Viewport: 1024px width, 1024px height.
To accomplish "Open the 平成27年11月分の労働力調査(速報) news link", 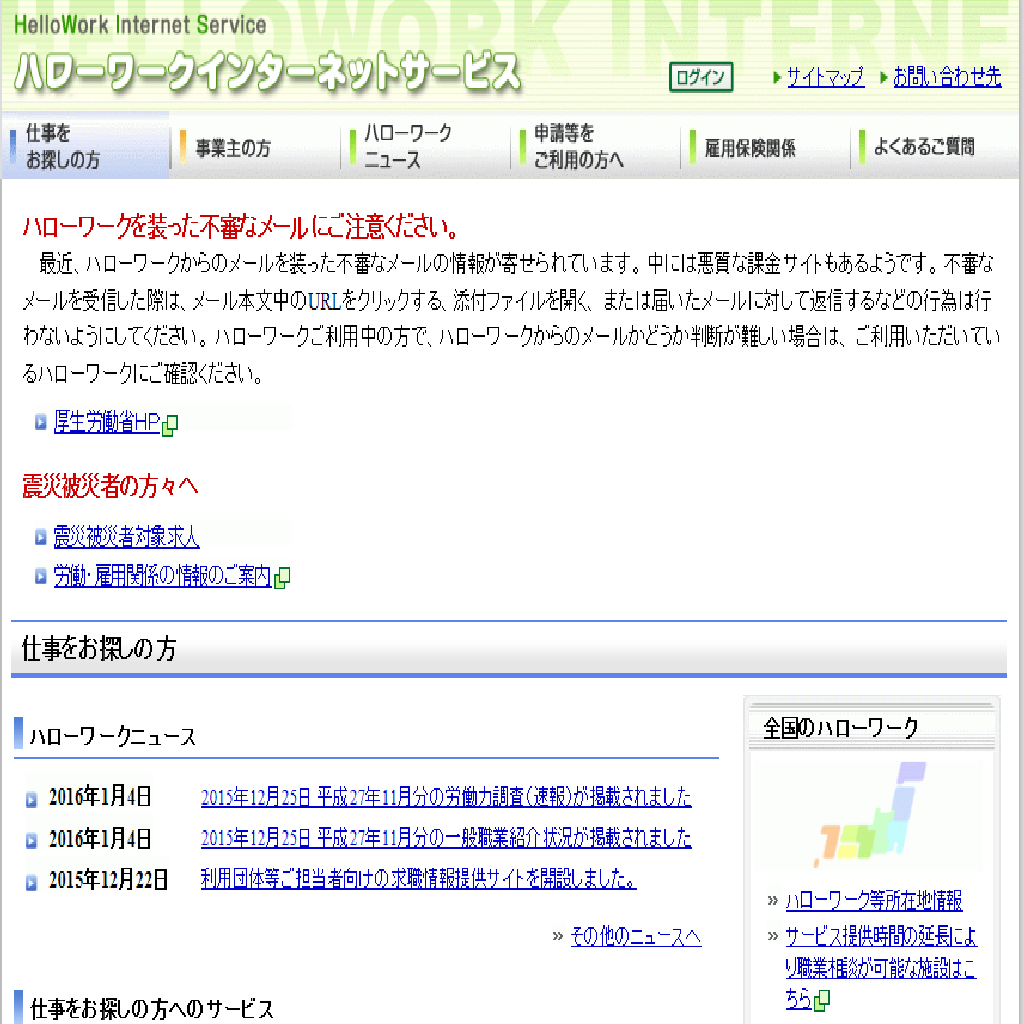I will (x=446, y=797).
